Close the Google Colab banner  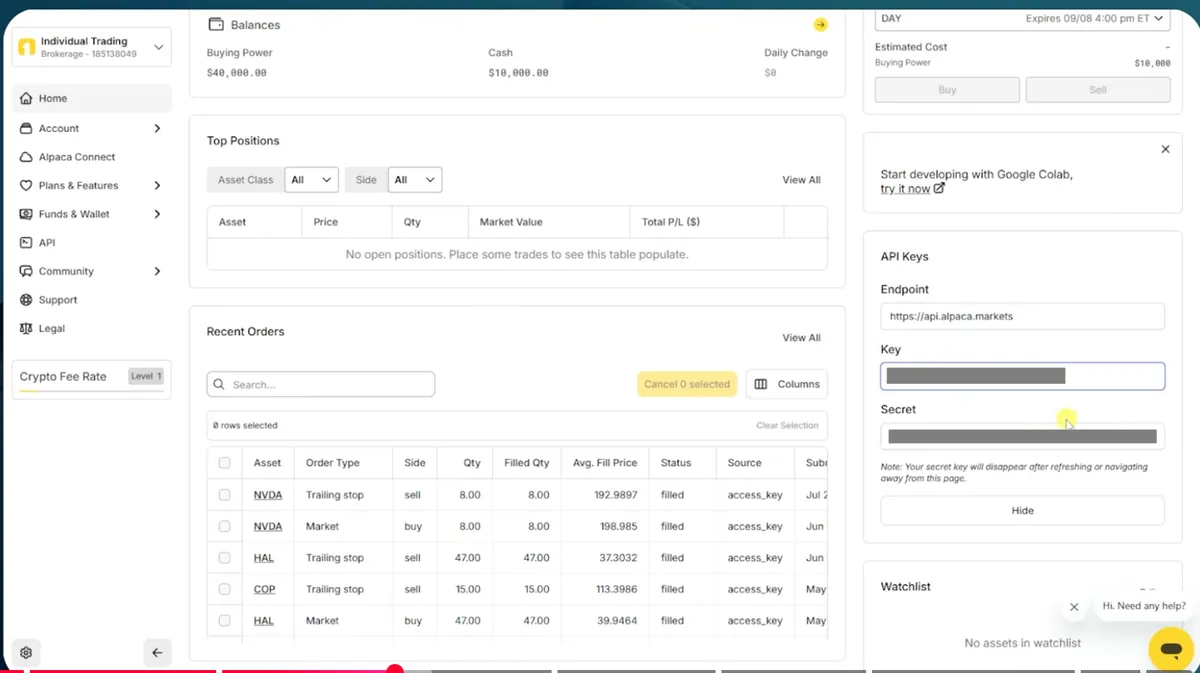1165,149
